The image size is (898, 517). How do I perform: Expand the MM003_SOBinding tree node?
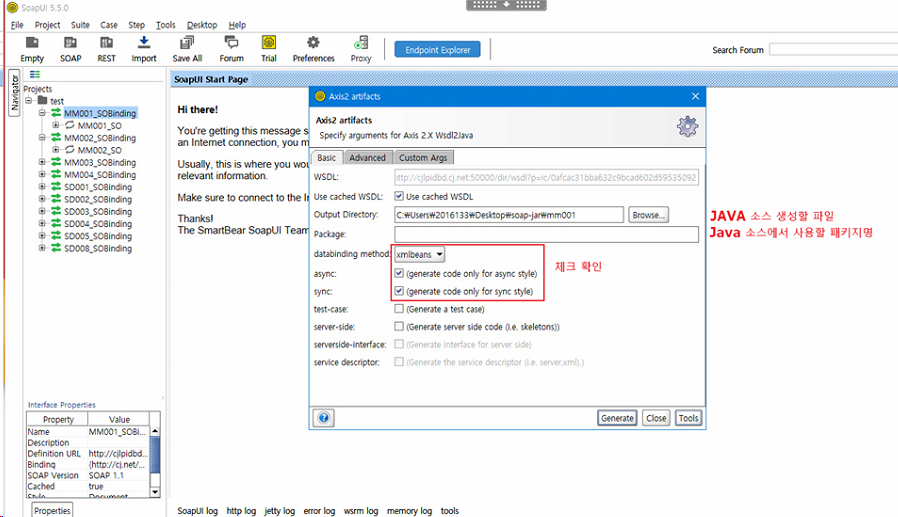pos(42,162)
